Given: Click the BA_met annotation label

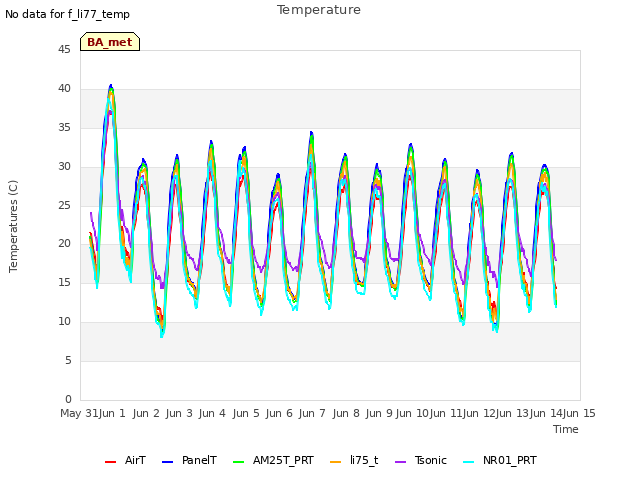Looking at the screenshot, I should (110, 42).
